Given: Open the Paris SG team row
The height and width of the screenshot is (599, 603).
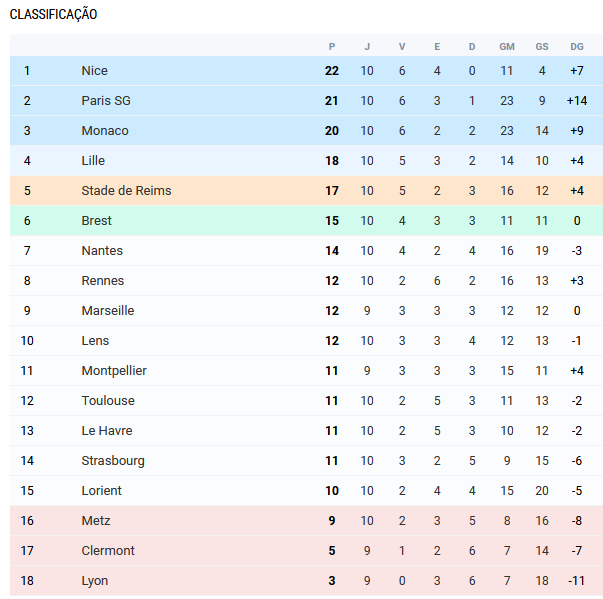Looking at the screenshot, I should (x=106, y=101).
